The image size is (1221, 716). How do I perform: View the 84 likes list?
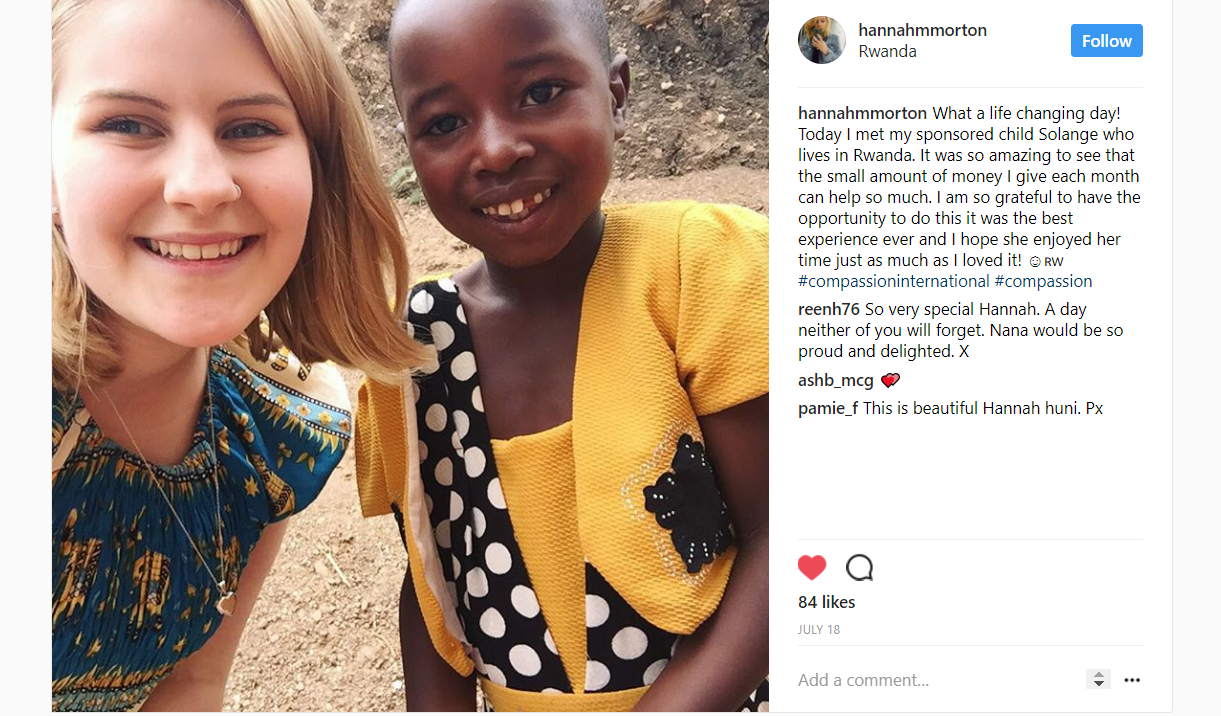click(826, 602)
